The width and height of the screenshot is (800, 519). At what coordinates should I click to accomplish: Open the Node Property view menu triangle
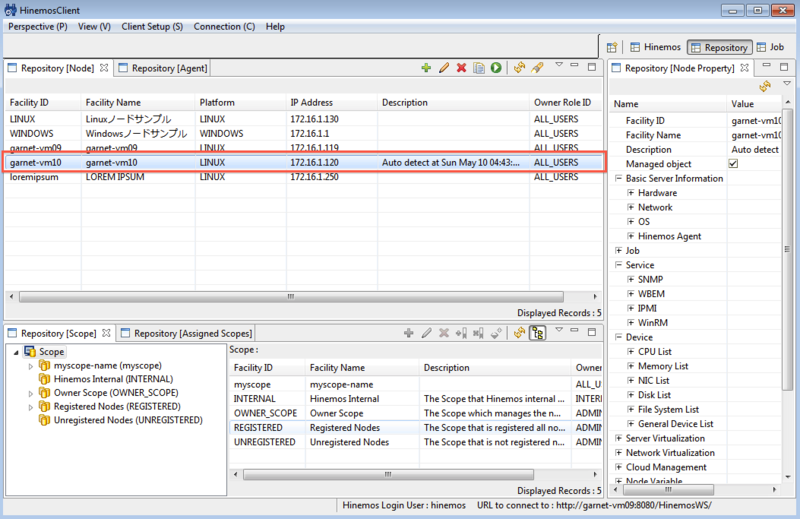[787, 83]
